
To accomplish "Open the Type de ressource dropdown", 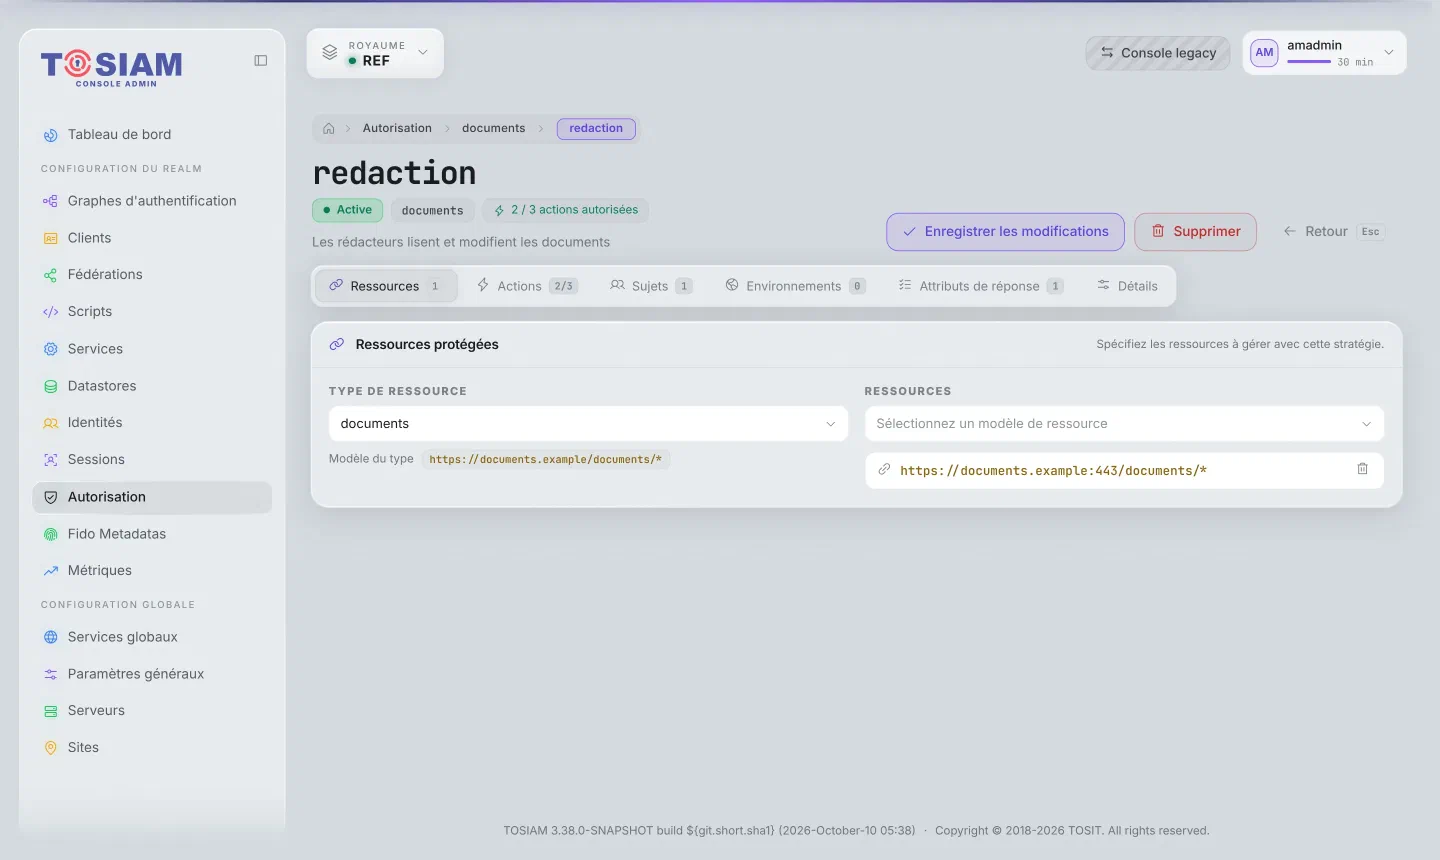I will pyautogui.click(x=588, y=424).
